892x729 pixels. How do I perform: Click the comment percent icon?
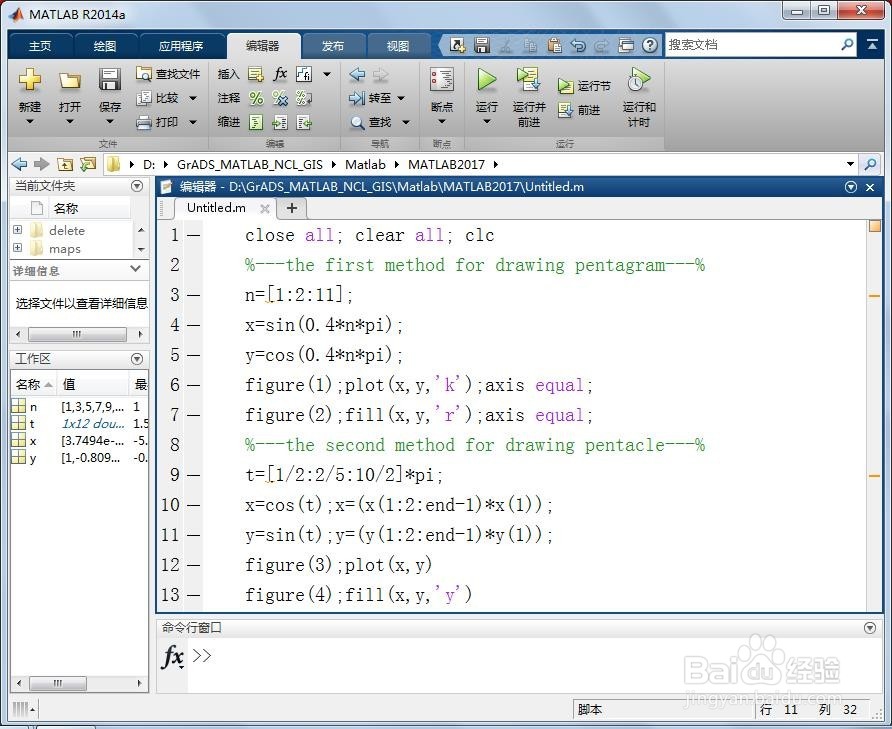257,98
